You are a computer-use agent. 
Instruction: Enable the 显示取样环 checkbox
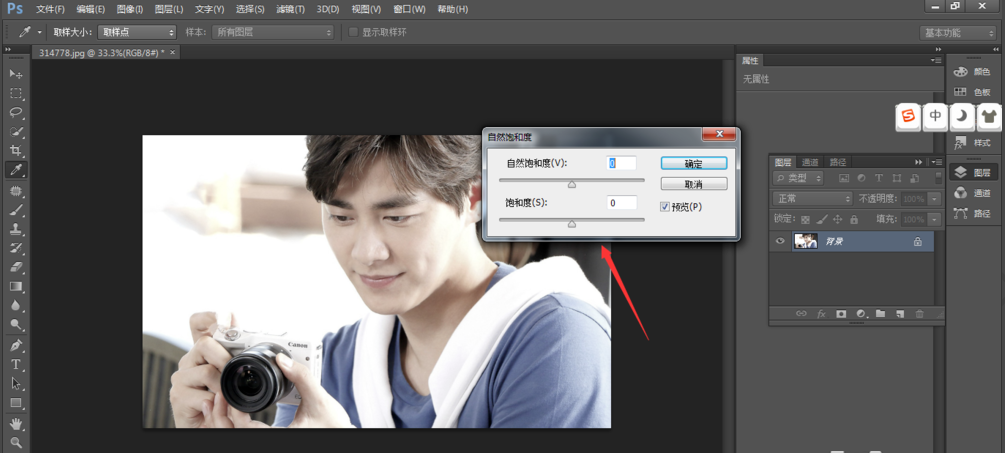[353, 32]
